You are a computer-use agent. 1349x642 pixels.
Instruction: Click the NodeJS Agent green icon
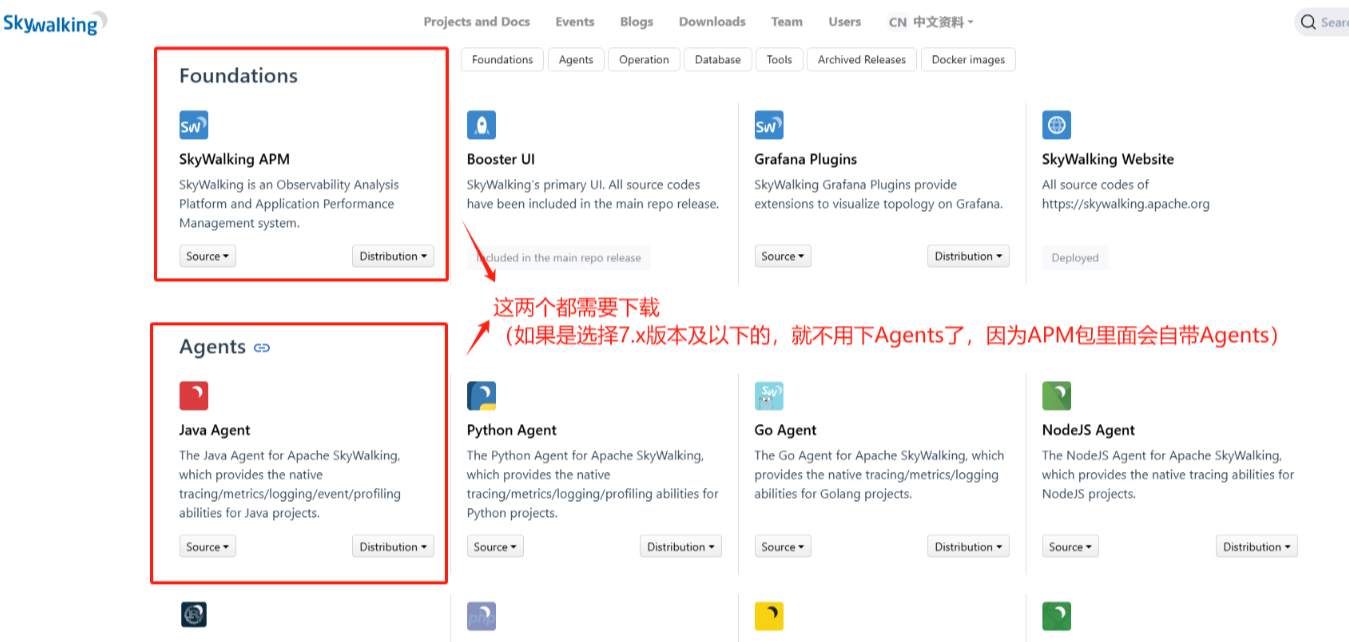(1057, 396)
